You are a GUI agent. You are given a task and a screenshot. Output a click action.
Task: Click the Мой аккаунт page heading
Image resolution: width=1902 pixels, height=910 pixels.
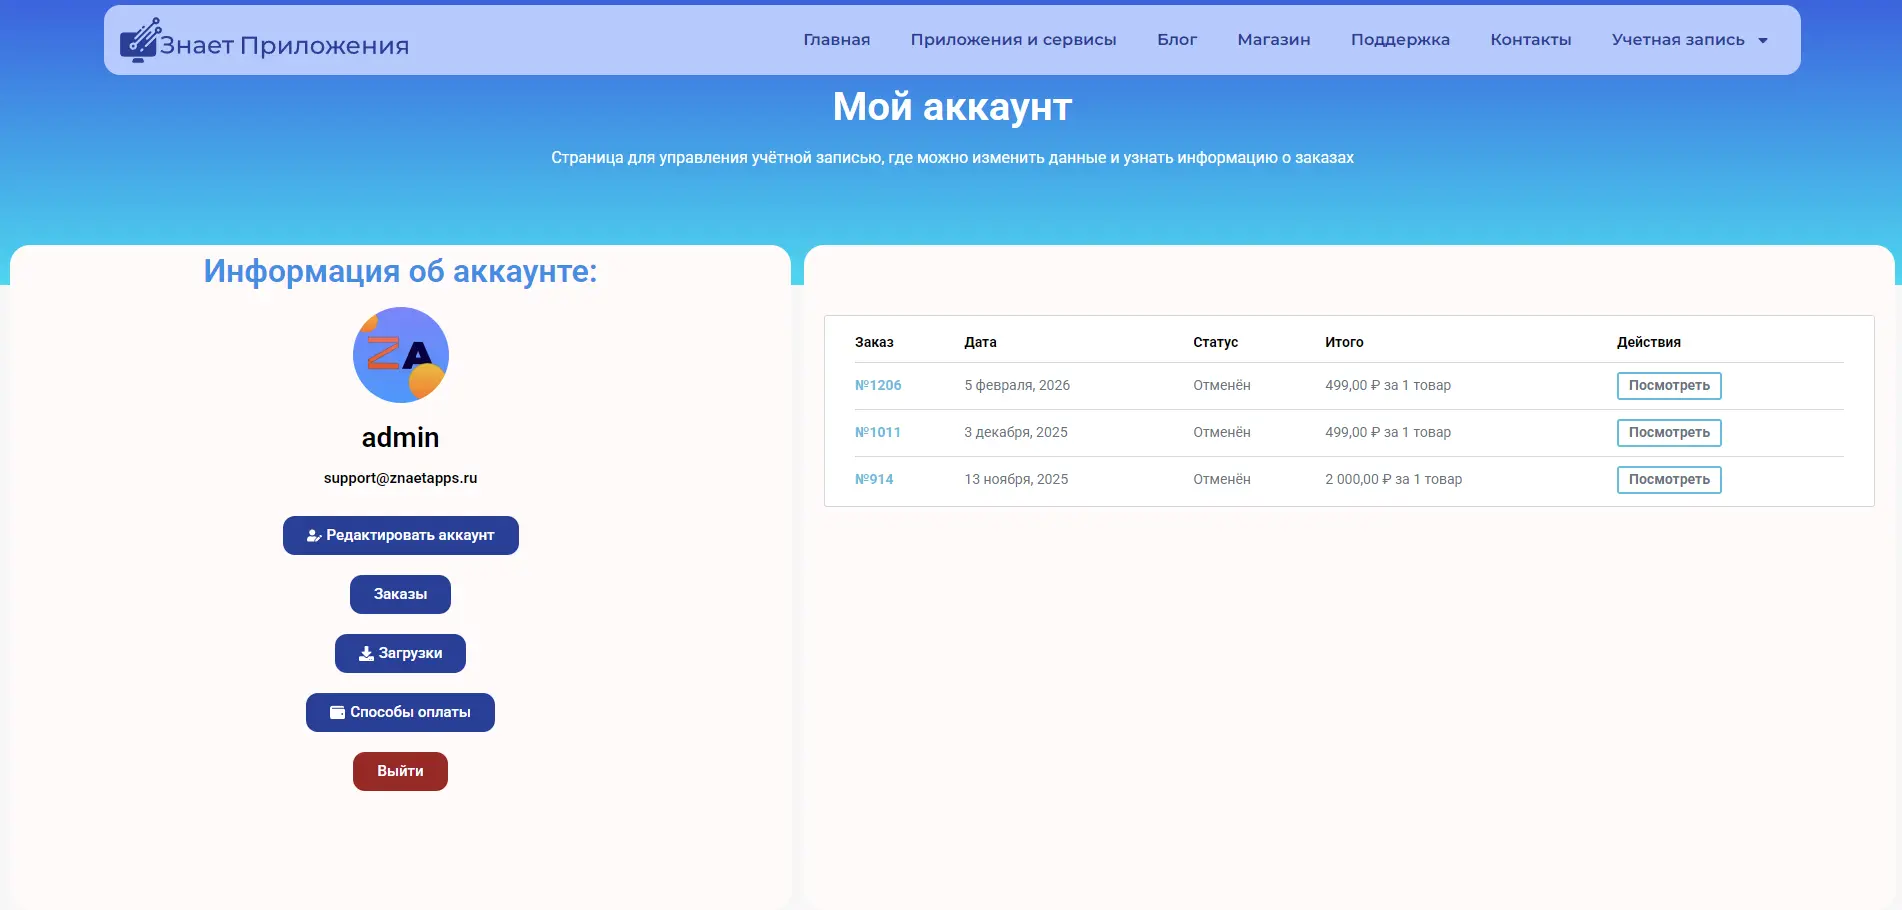click(952, 106)
